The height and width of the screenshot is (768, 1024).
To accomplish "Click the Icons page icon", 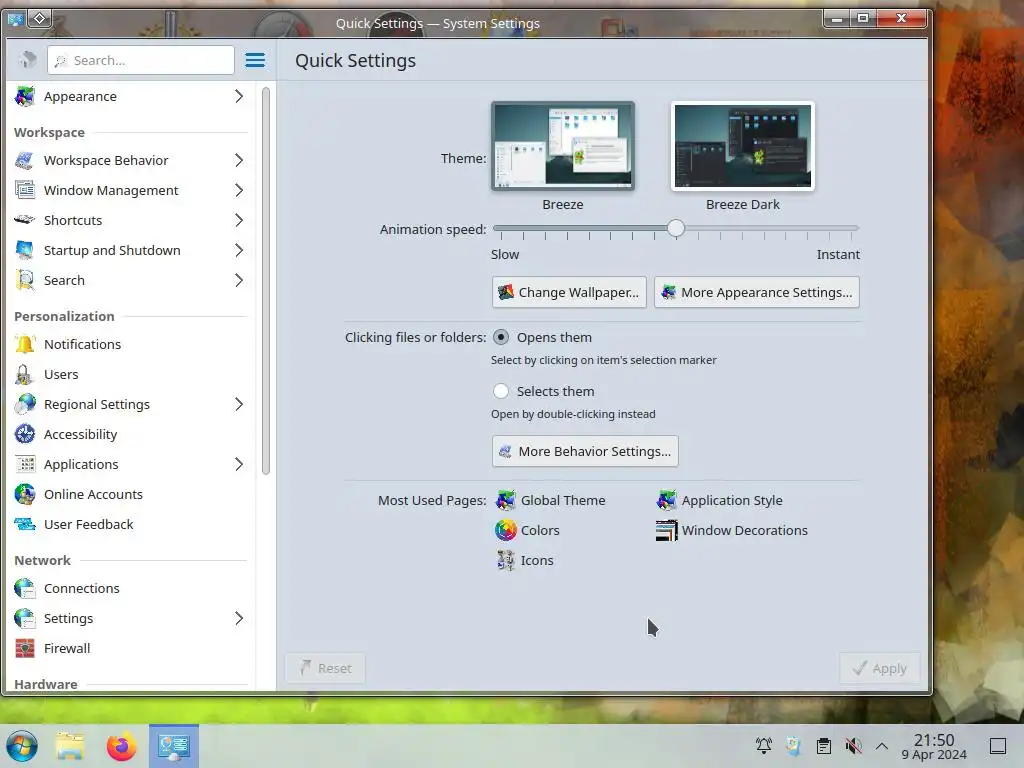I will point(505,560).
